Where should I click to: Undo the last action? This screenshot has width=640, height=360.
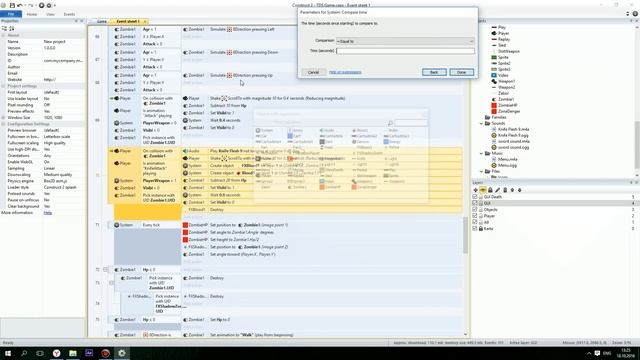tap(20, 5)
